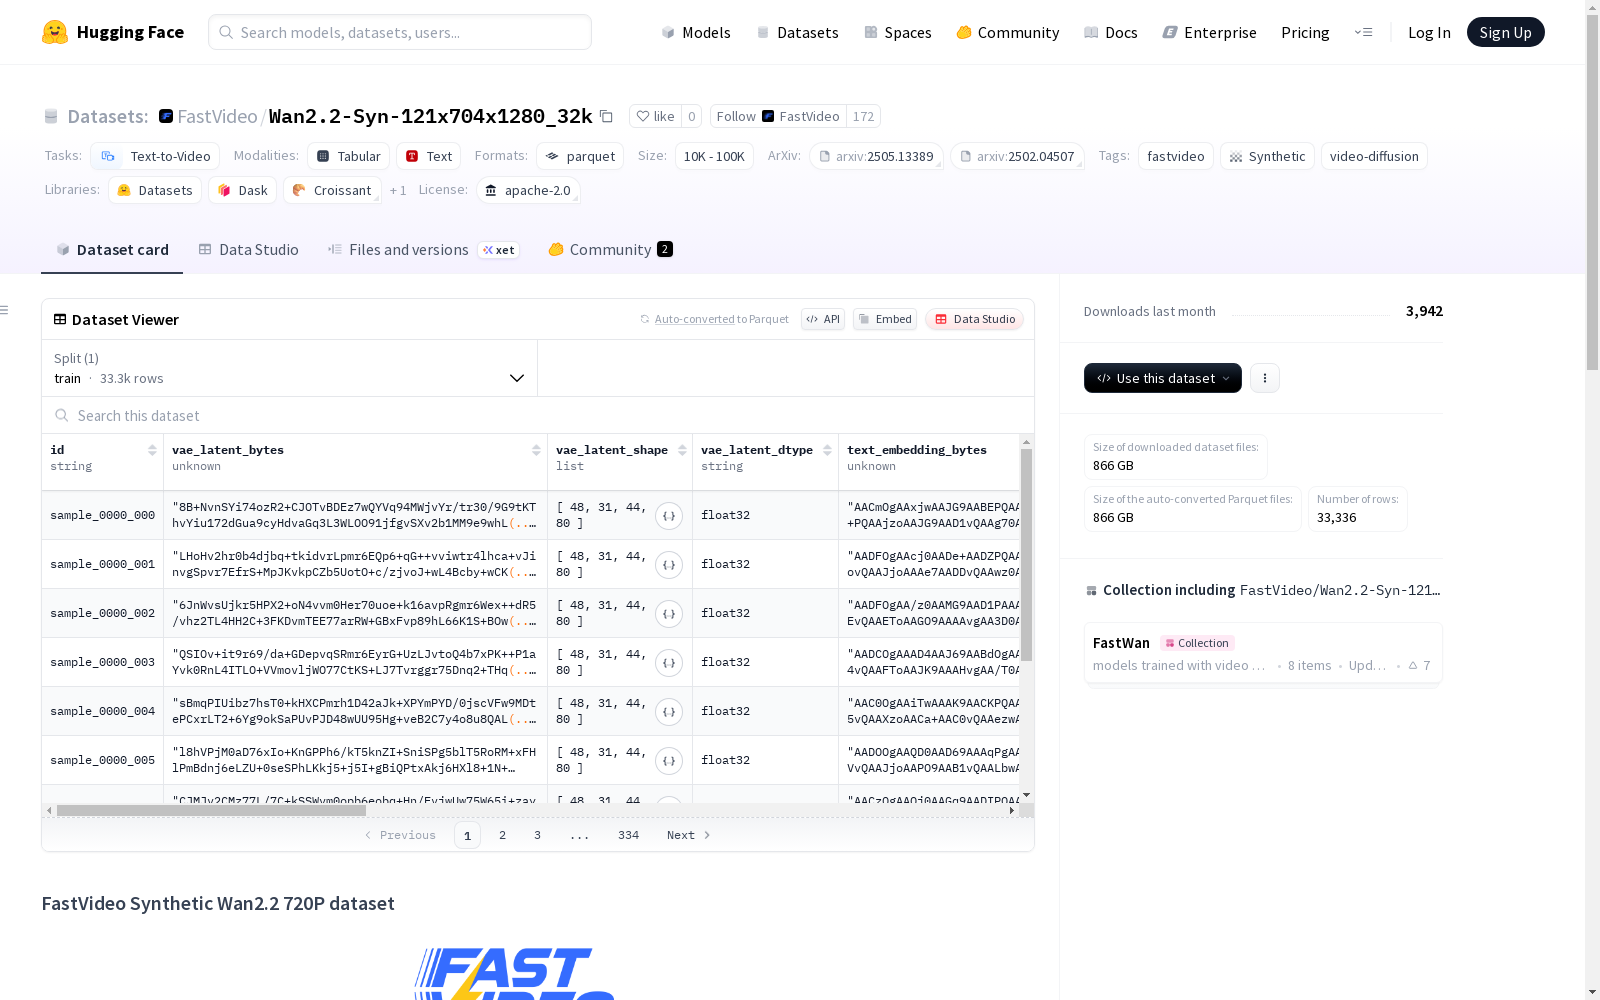Open Data Studio from the viewer header
This screenshot has height=1000, width=1600.
pyautogui.click(x=975, y=319)
